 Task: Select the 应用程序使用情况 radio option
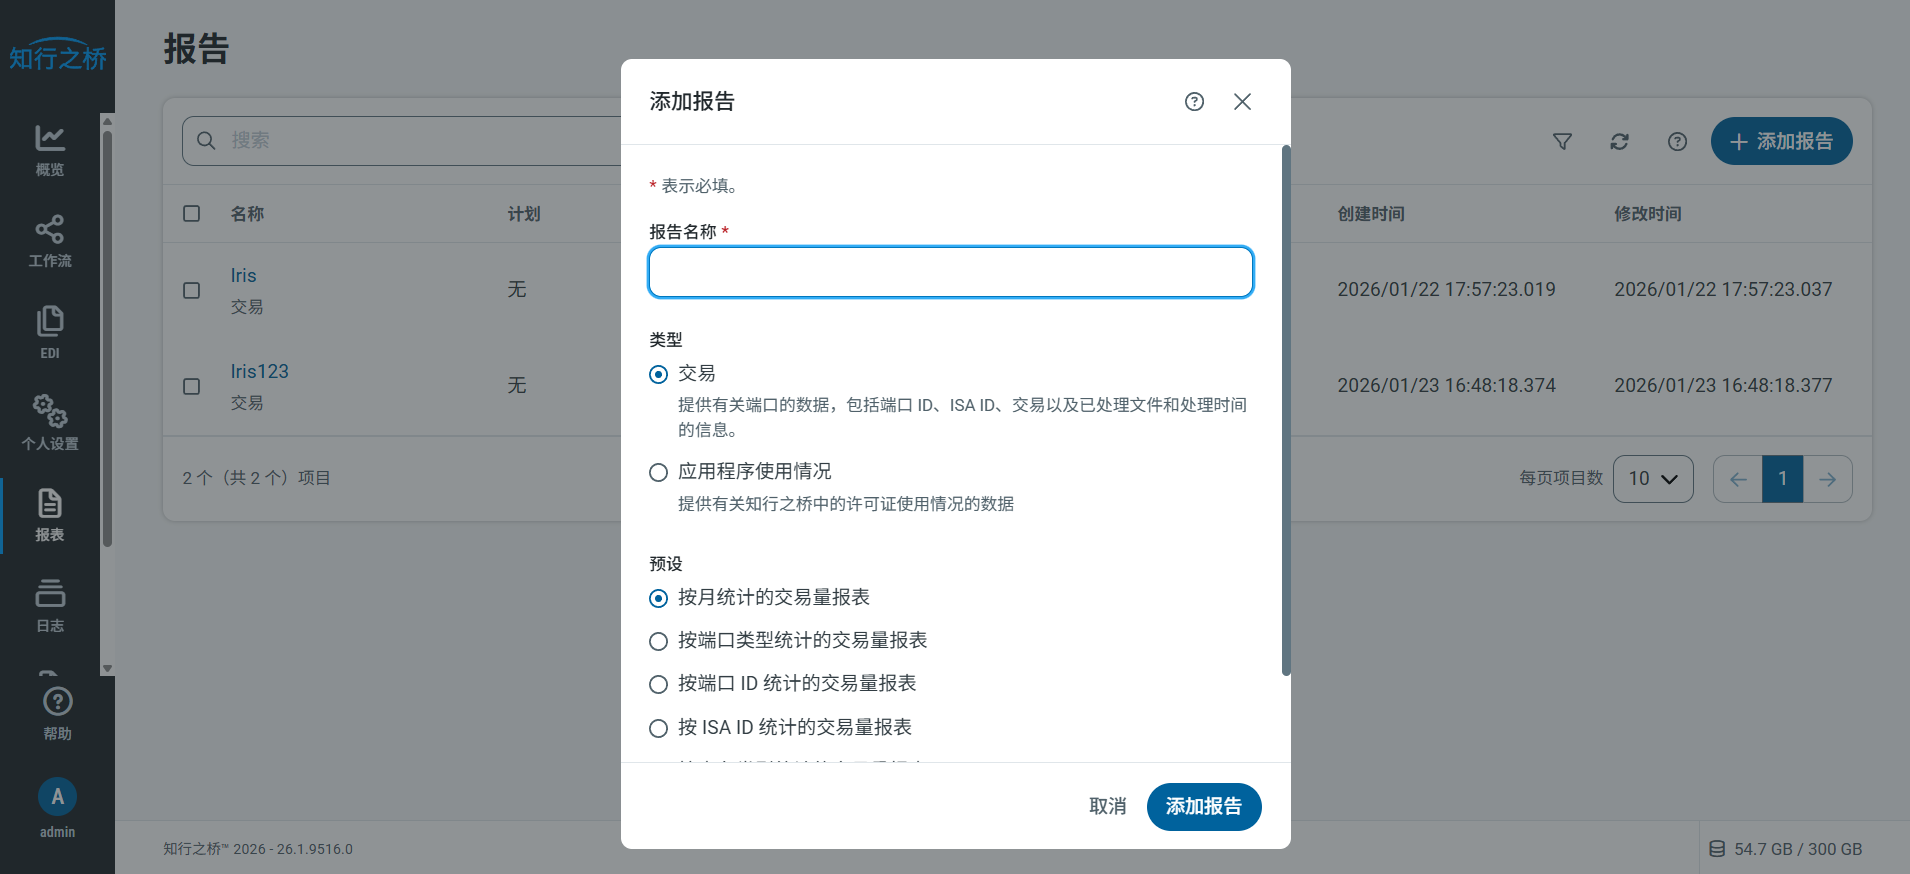click(658, 472)
